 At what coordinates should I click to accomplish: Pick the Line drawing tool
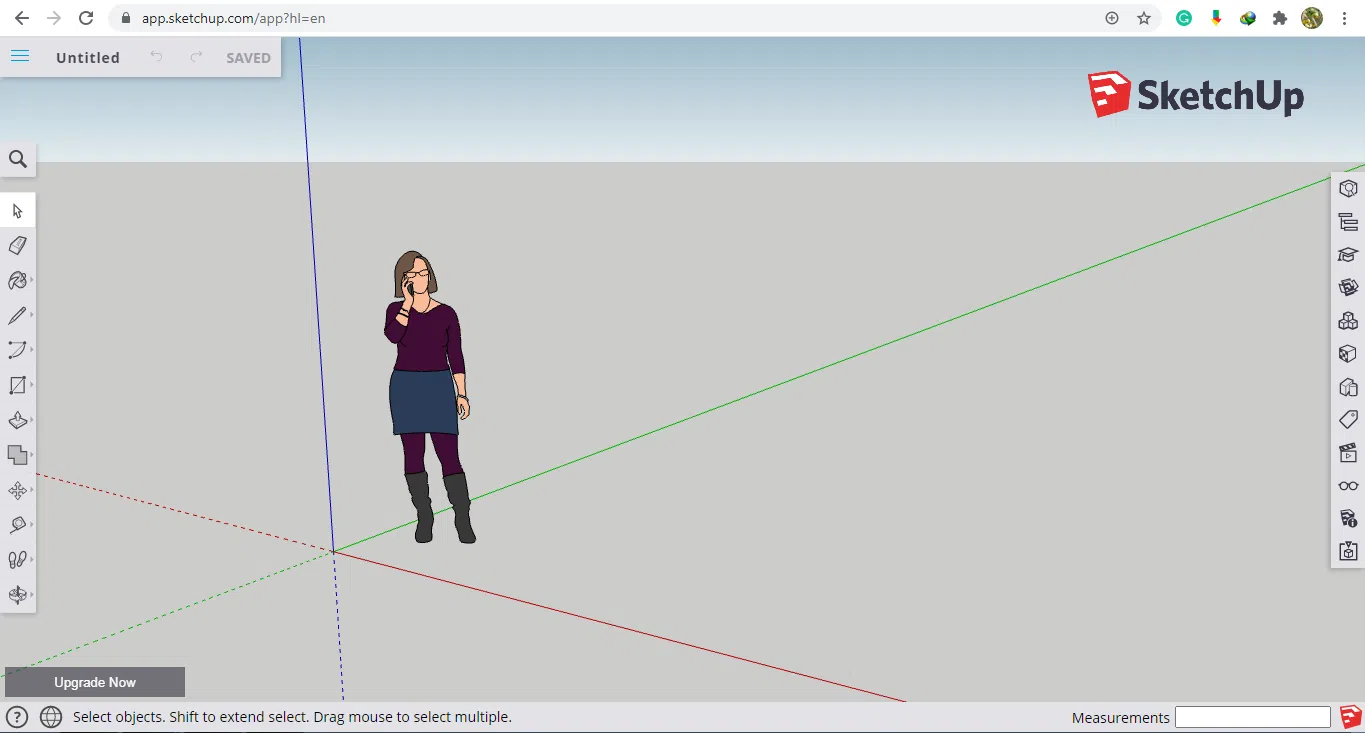point(18,314)
